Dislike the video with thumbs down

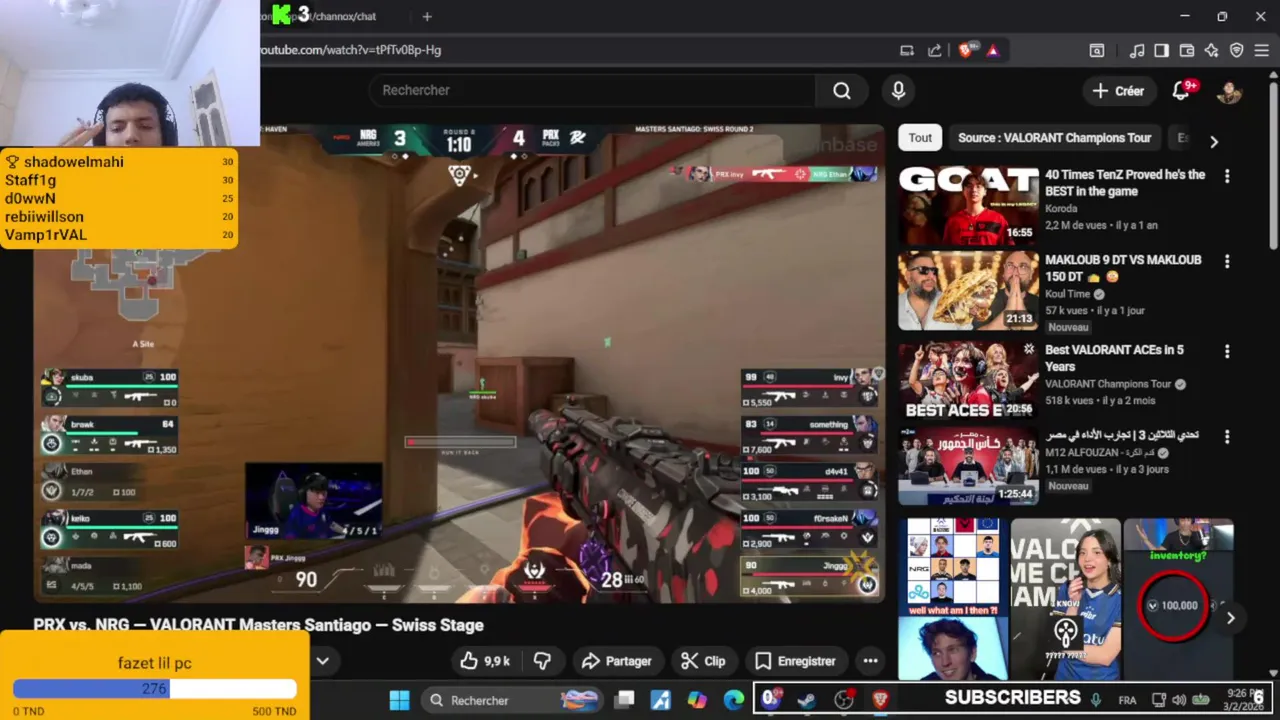click(x=543, y=661)
